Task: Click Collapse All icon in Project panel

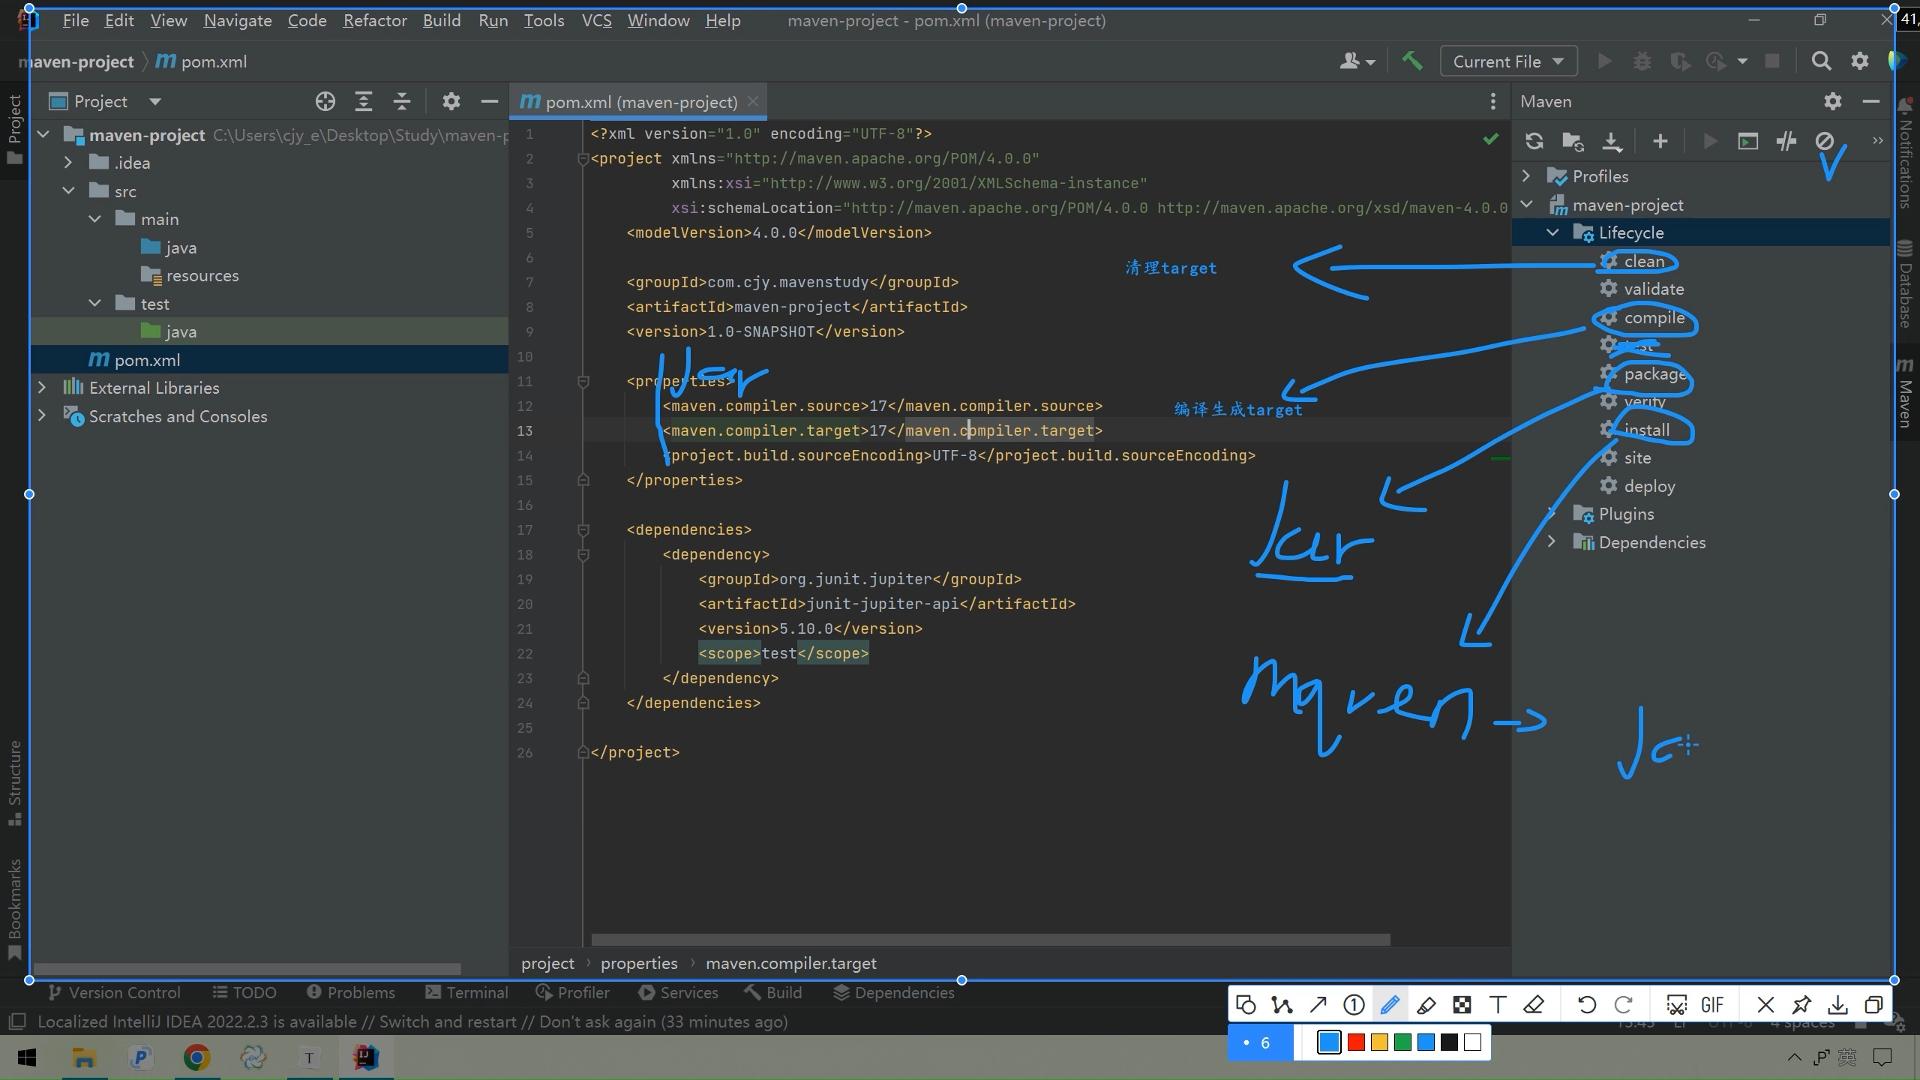Action: [x=401, y=101]
